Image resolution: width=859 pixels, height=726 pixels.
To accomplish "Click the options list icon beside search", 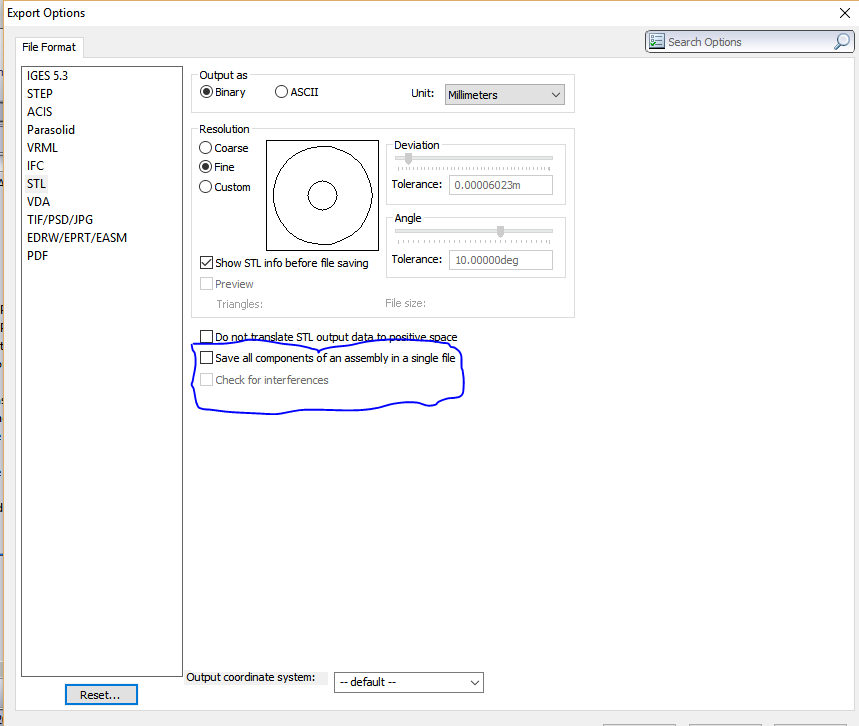I will [x=657, y=42].
